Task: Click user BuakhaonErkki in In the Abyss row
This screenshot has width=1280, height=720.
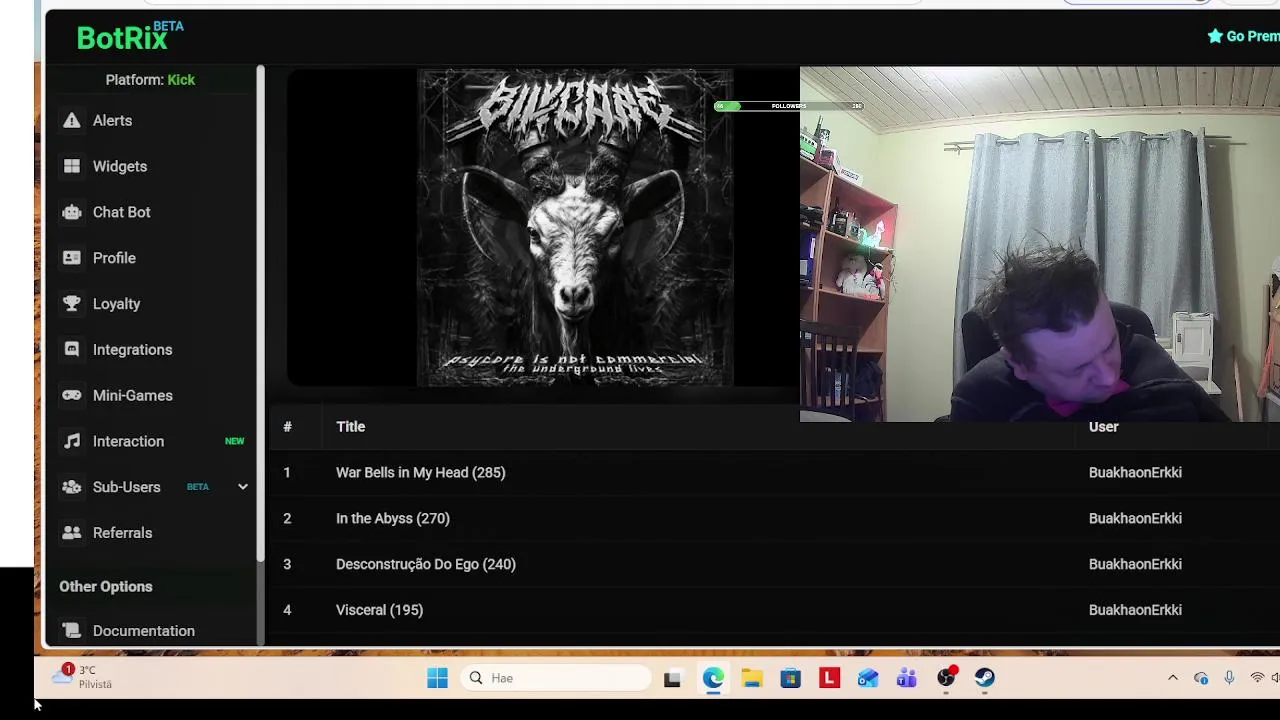Action: point(1135,519)
